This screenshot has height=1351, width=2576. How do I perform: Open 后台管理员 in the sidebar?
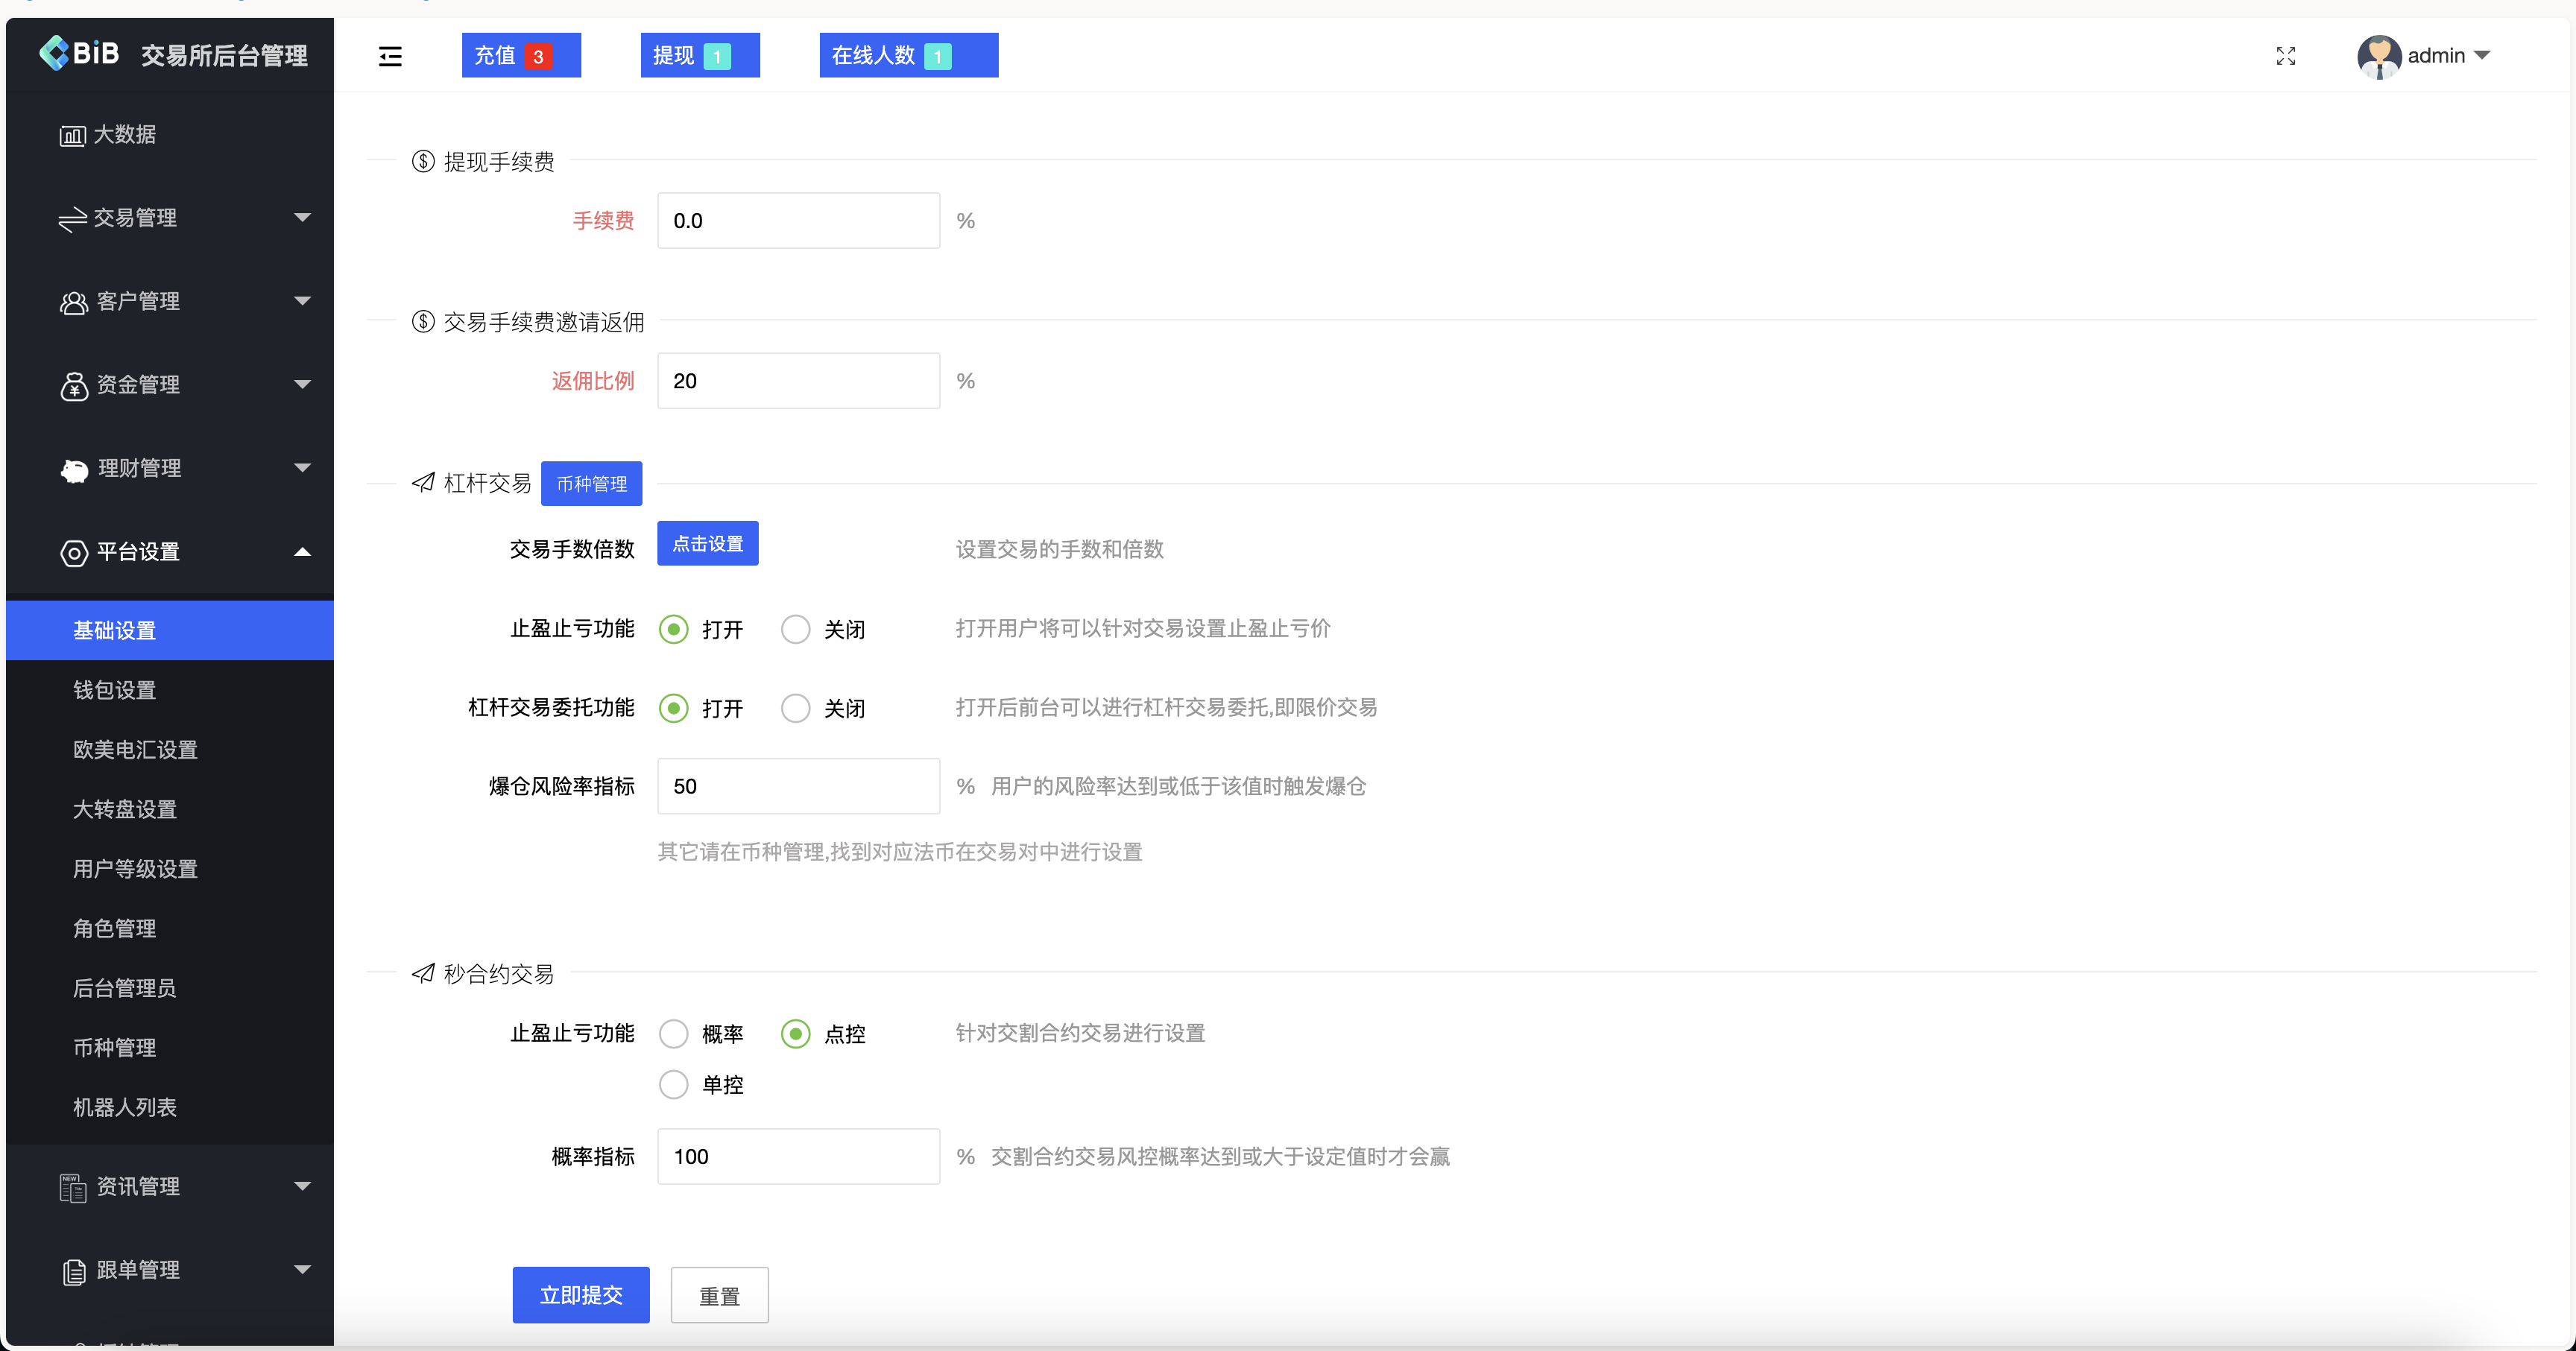pos(170,988)
